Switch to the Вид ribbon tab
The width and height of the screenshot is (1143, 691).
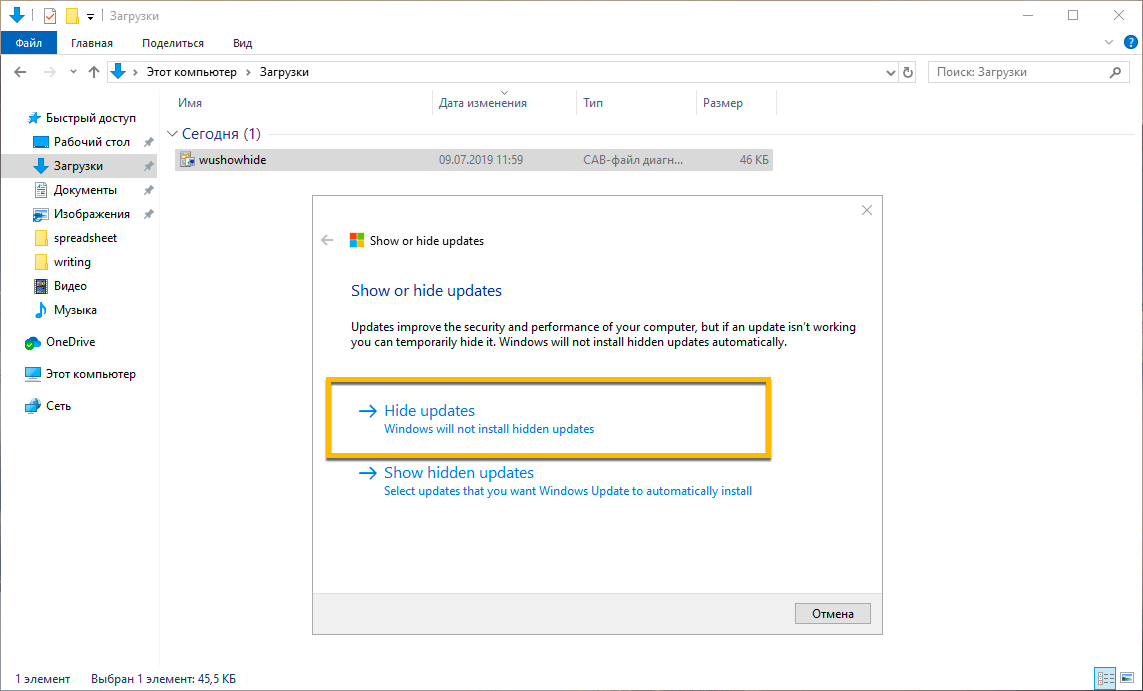click(x=241, y=42)
